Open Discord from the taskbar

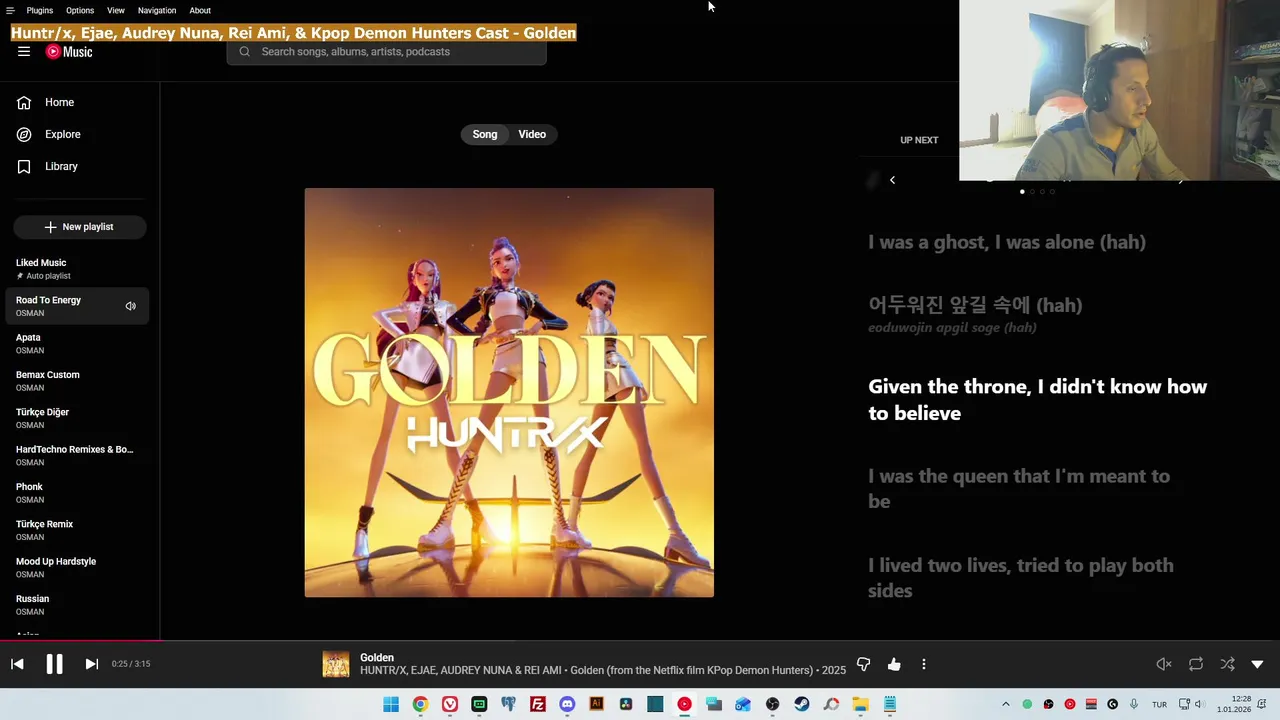[x=567, y=704]
